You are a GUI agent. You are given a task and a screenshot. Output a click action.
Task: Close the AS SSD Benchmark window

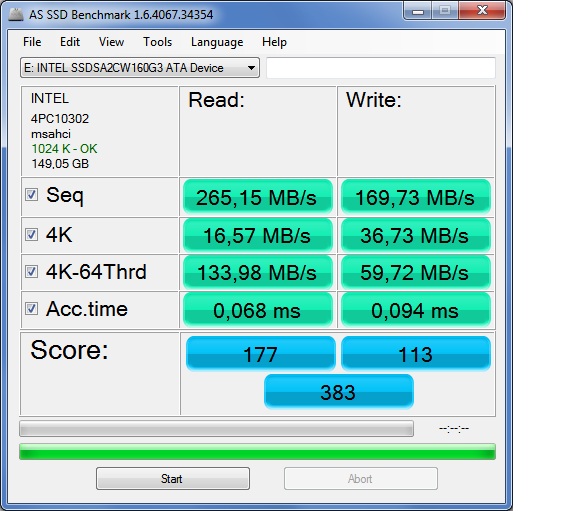coord(482,10)
